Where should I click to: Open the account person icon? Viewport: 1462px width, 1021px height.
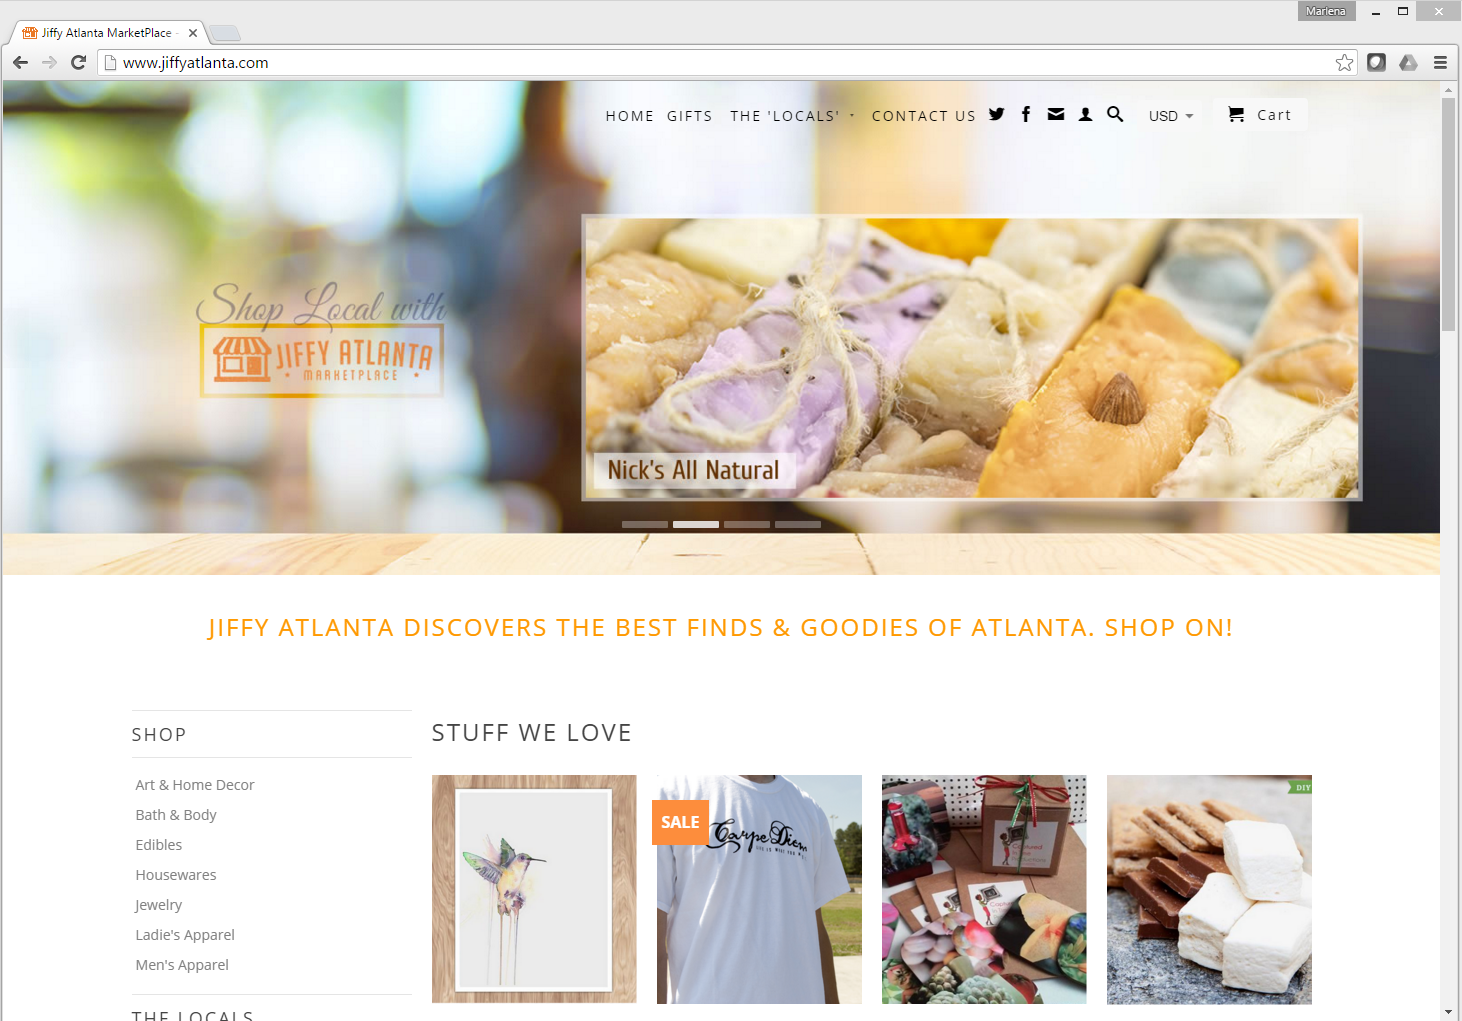(1086, 114)
